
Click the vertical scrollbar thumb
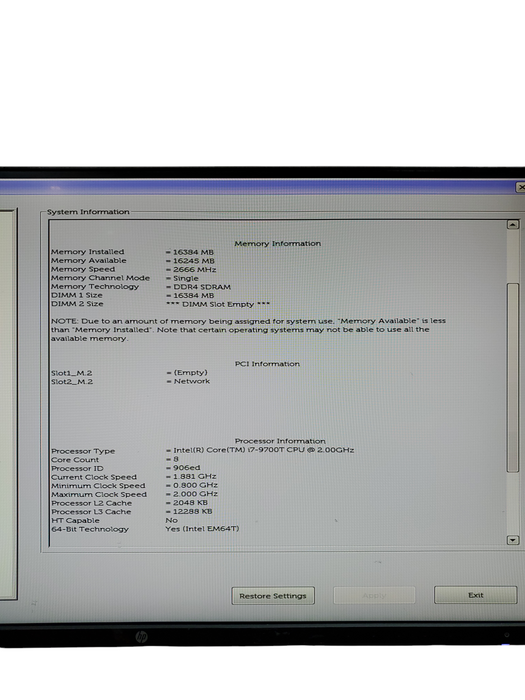coord(513,378)
